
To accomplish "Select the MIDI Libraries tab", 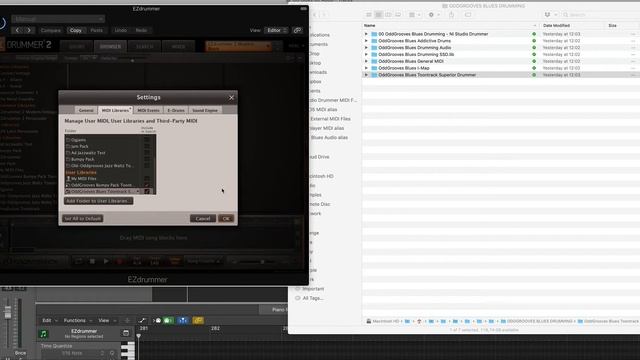I will [115, 110].
